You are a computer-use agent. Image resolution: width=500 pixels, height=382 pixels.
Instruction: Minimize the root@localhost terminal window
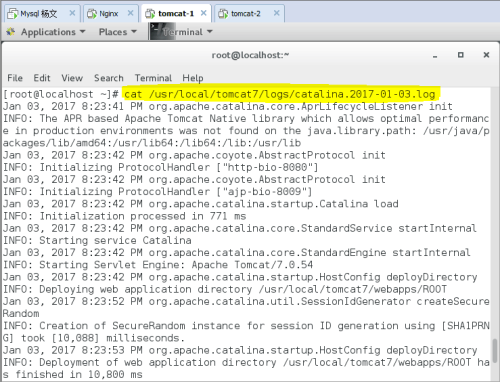point(435,55)
